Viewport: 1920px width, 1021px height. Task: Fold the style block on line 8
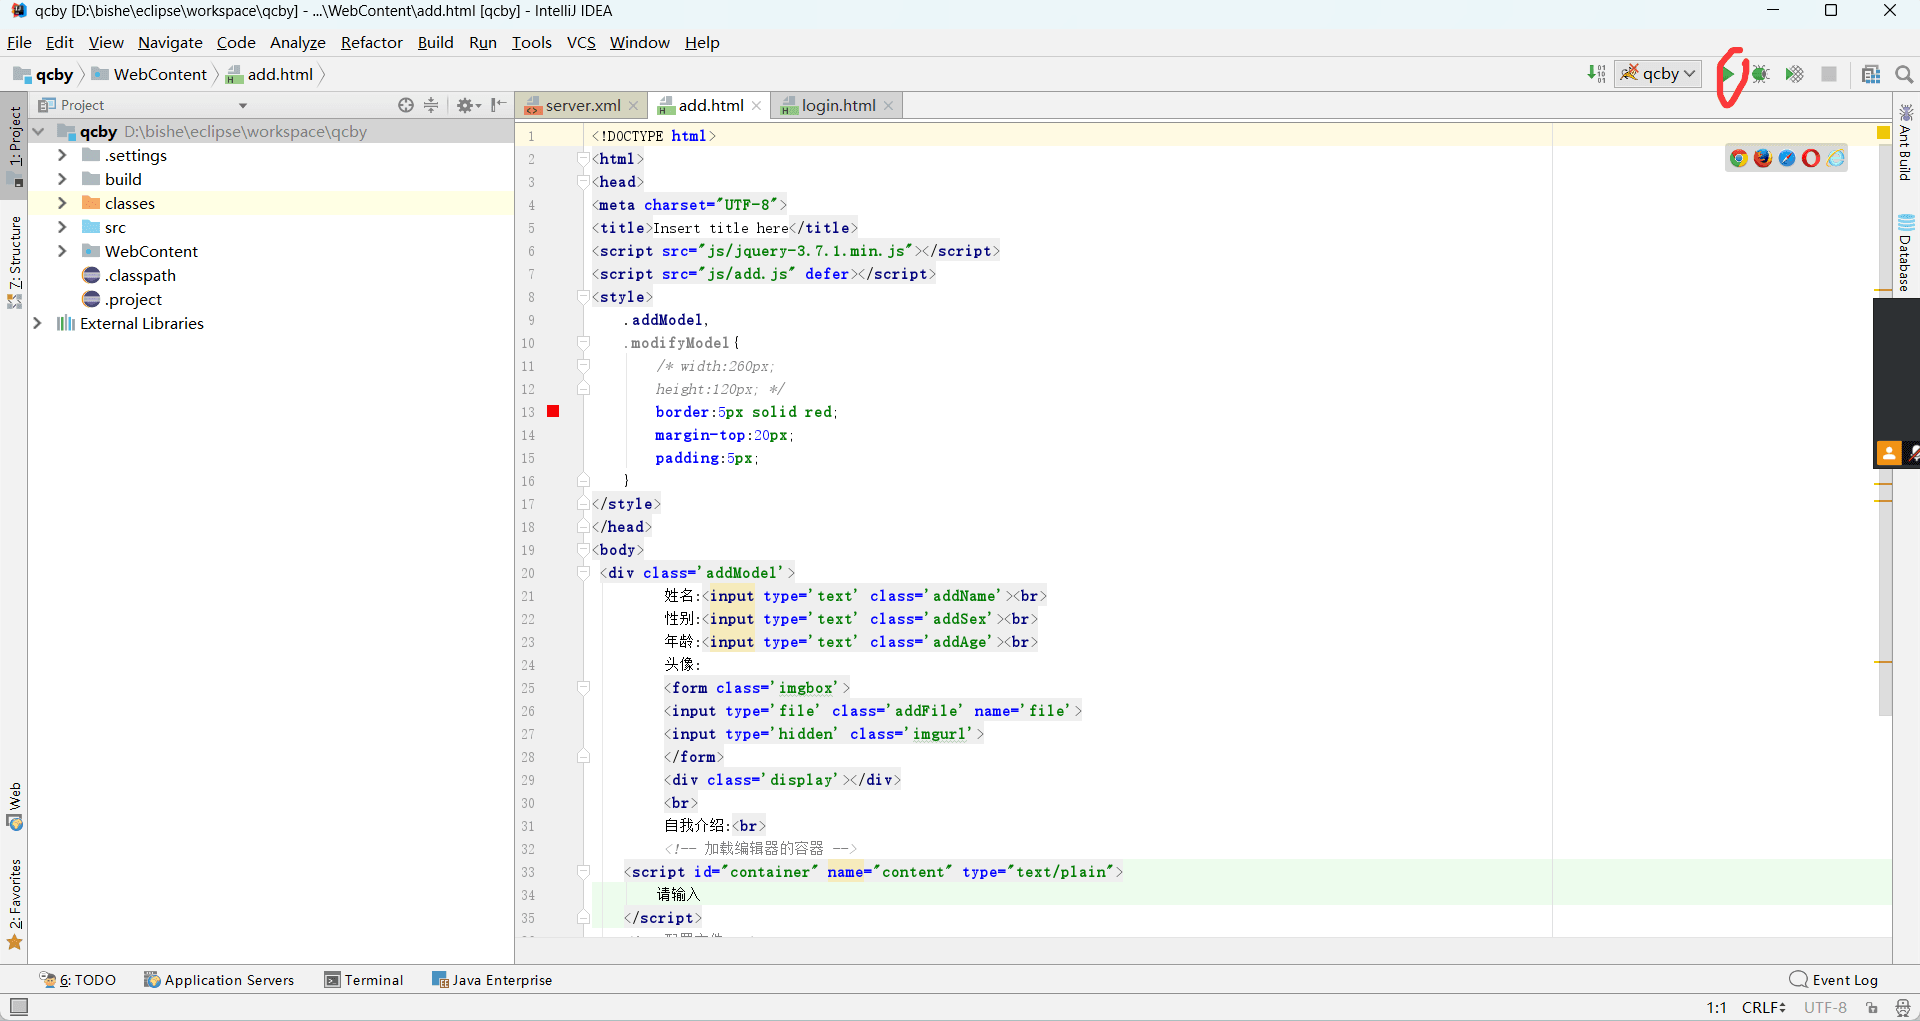pyautogui.click(x=583, y=297)
